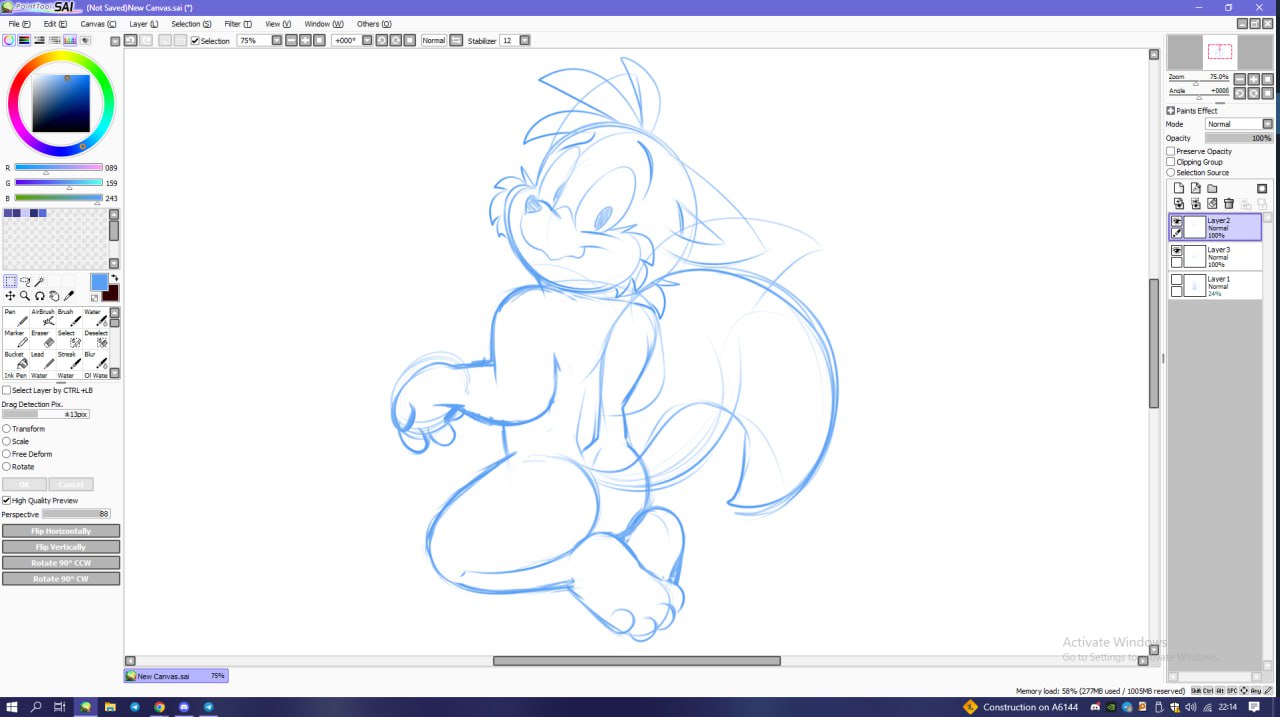Select the Free Deform radio option
The image size is (1280, 717).
[x=7, y=454]
